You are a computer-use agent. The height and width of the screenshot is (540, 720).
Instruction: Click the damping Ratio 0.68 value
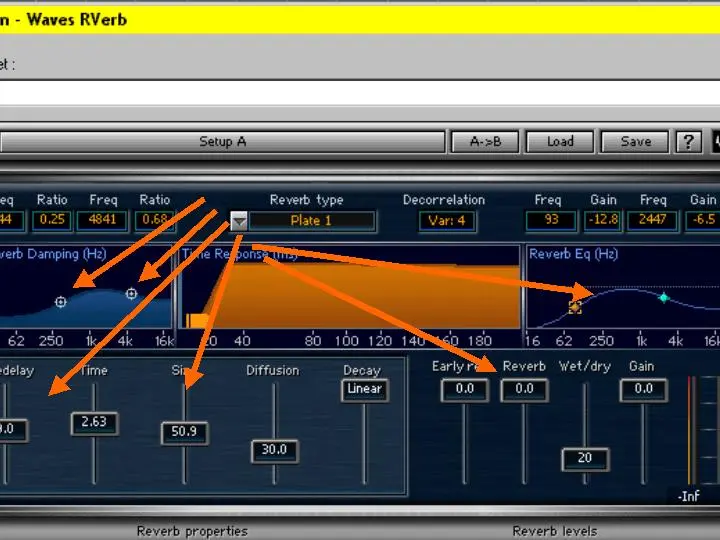(x=155, y=220)
